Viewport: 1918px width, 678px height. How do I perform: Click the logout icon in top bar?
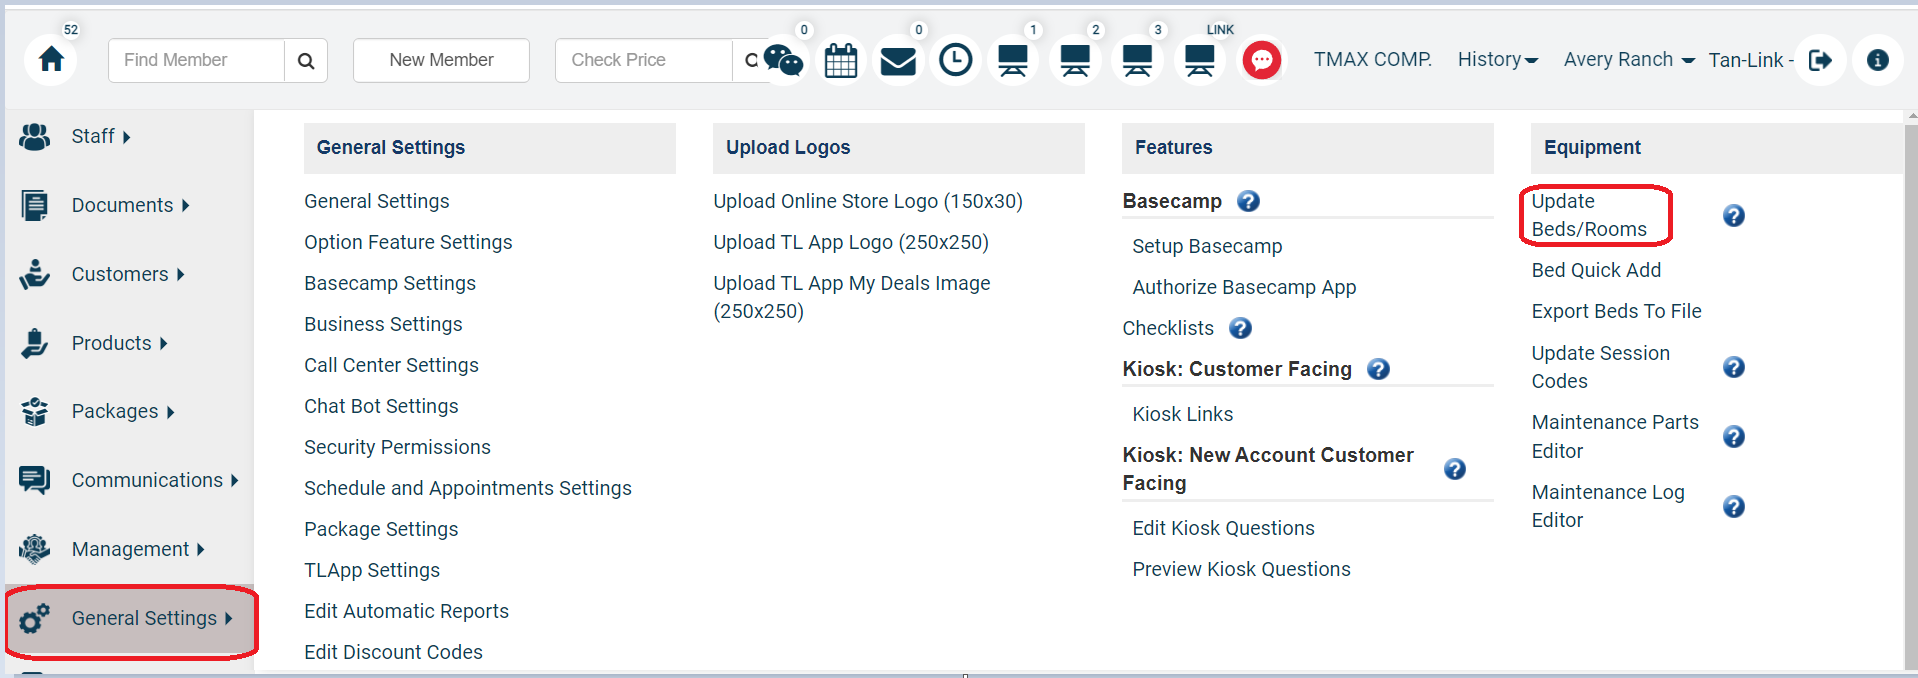pos(1820,61)
